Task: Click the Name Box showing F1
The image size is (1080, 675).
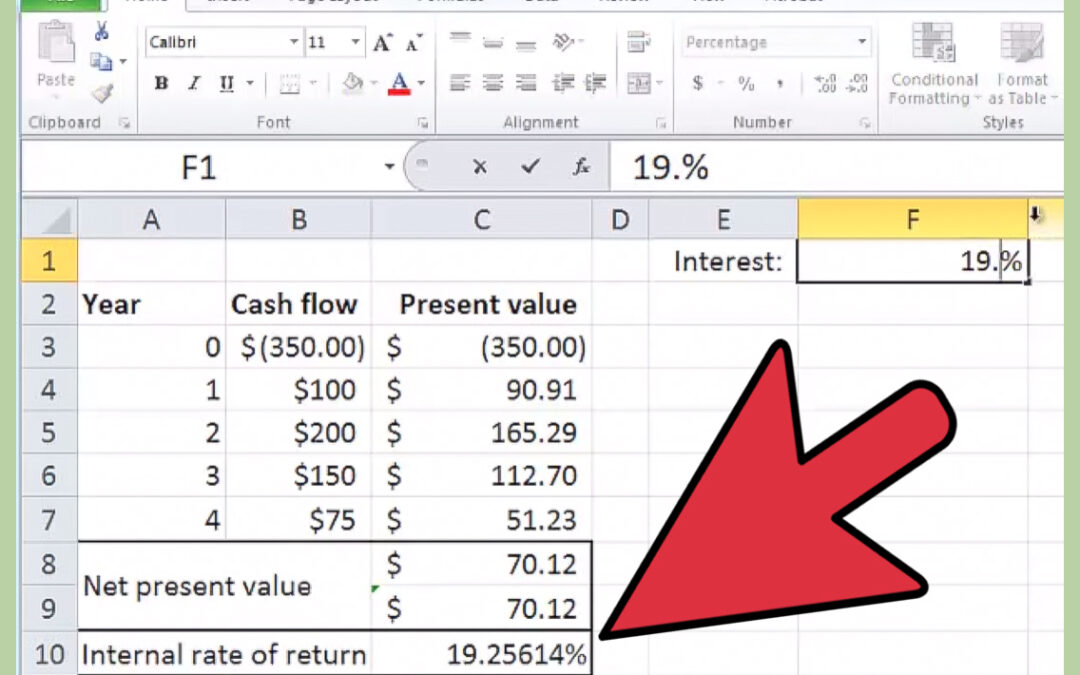Action: [x=200, y=167]
